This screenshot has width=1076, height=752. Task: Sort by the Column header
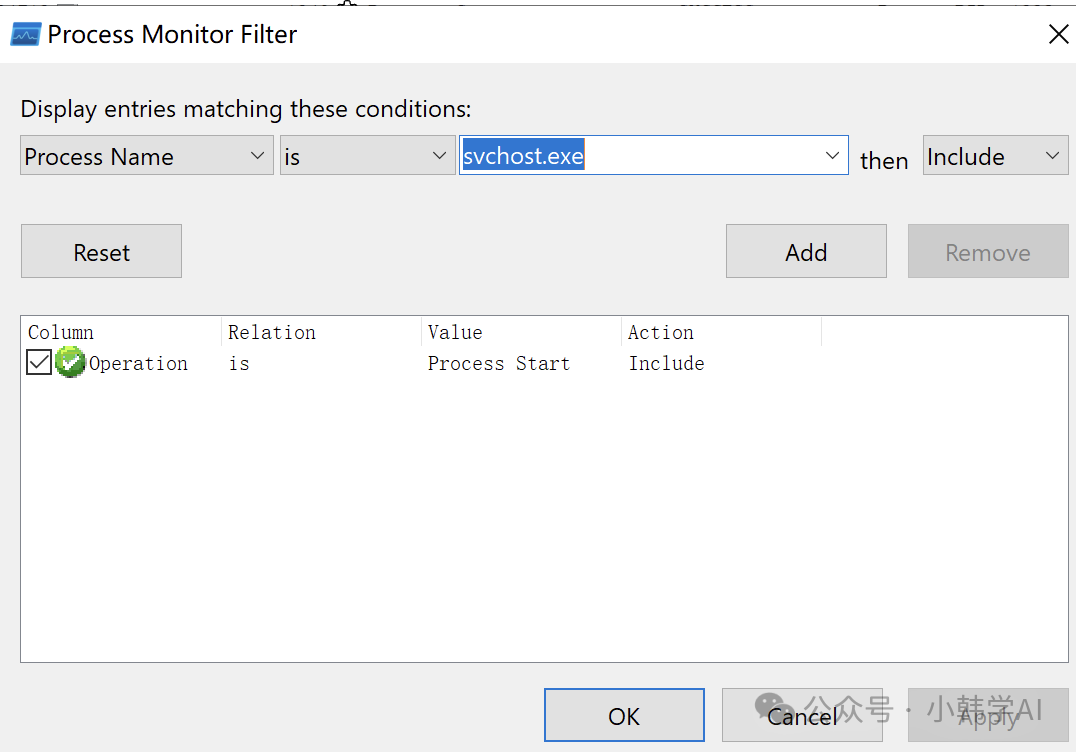click(61, 332)
